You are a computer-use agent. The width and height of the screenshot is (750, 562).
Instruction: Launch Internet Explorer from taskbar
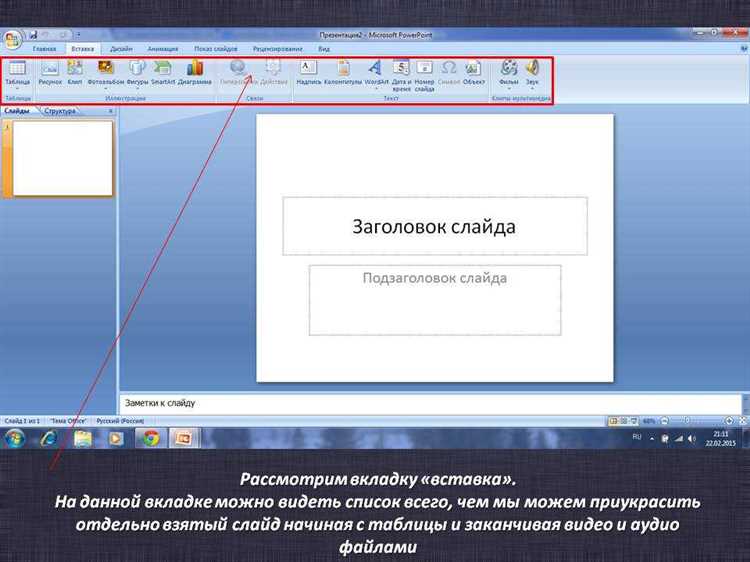click(x=49, y=438)
